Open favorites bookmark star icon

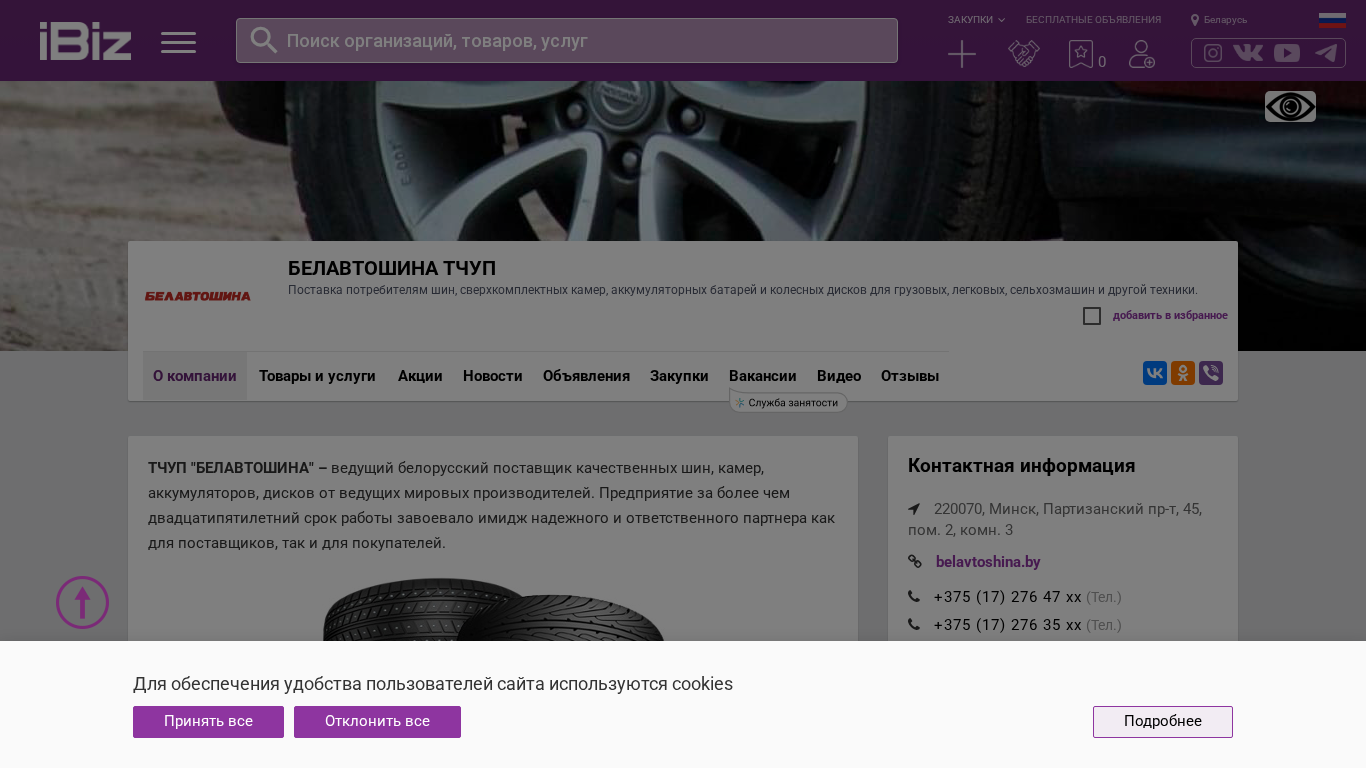1081,54
